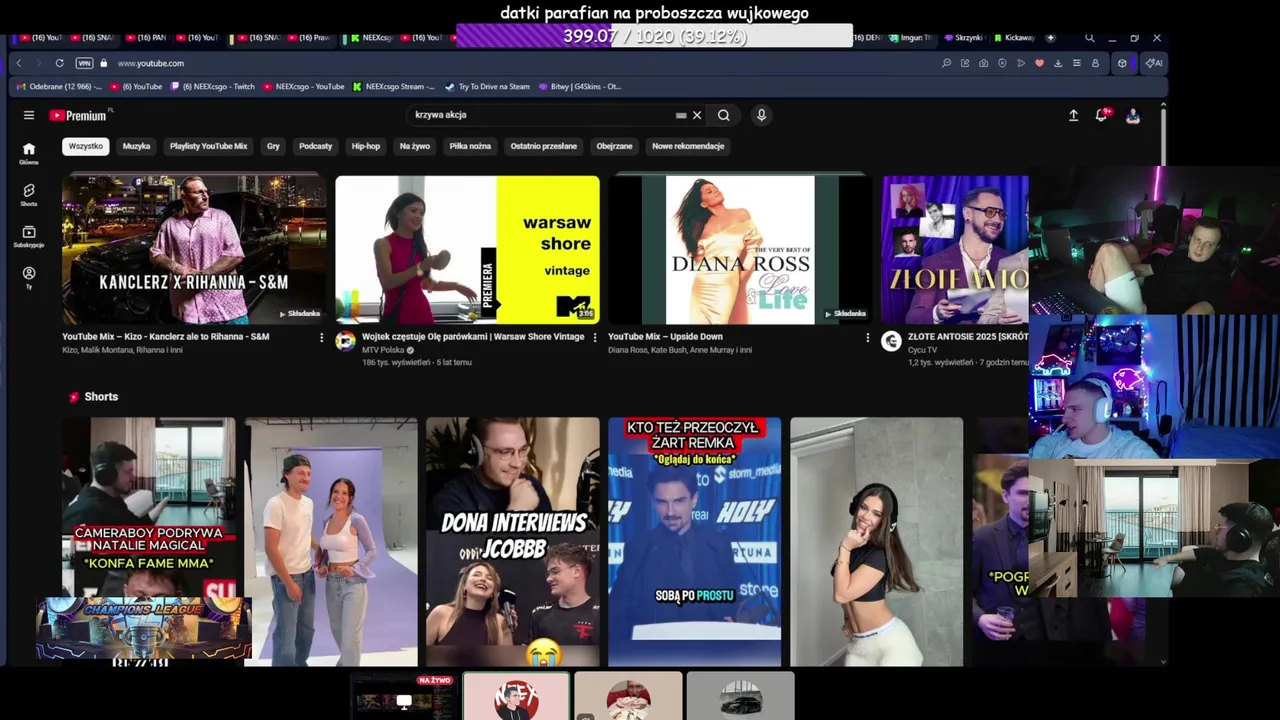Open the NEEXcsgo - YouTube bookmark
This screenshot has width=1280, height=720.
(303, 87)
